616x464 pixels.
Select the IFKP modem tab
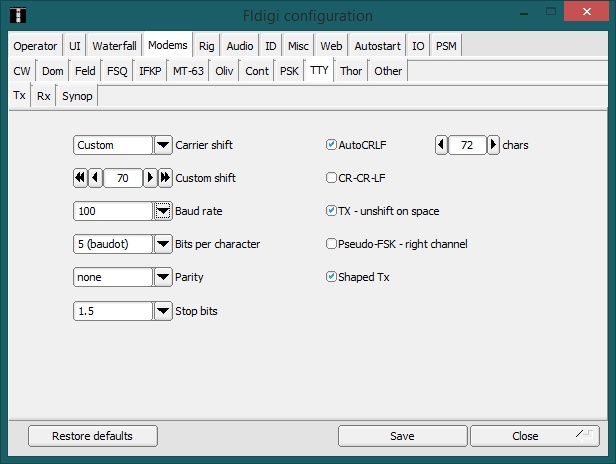(150, 71)
